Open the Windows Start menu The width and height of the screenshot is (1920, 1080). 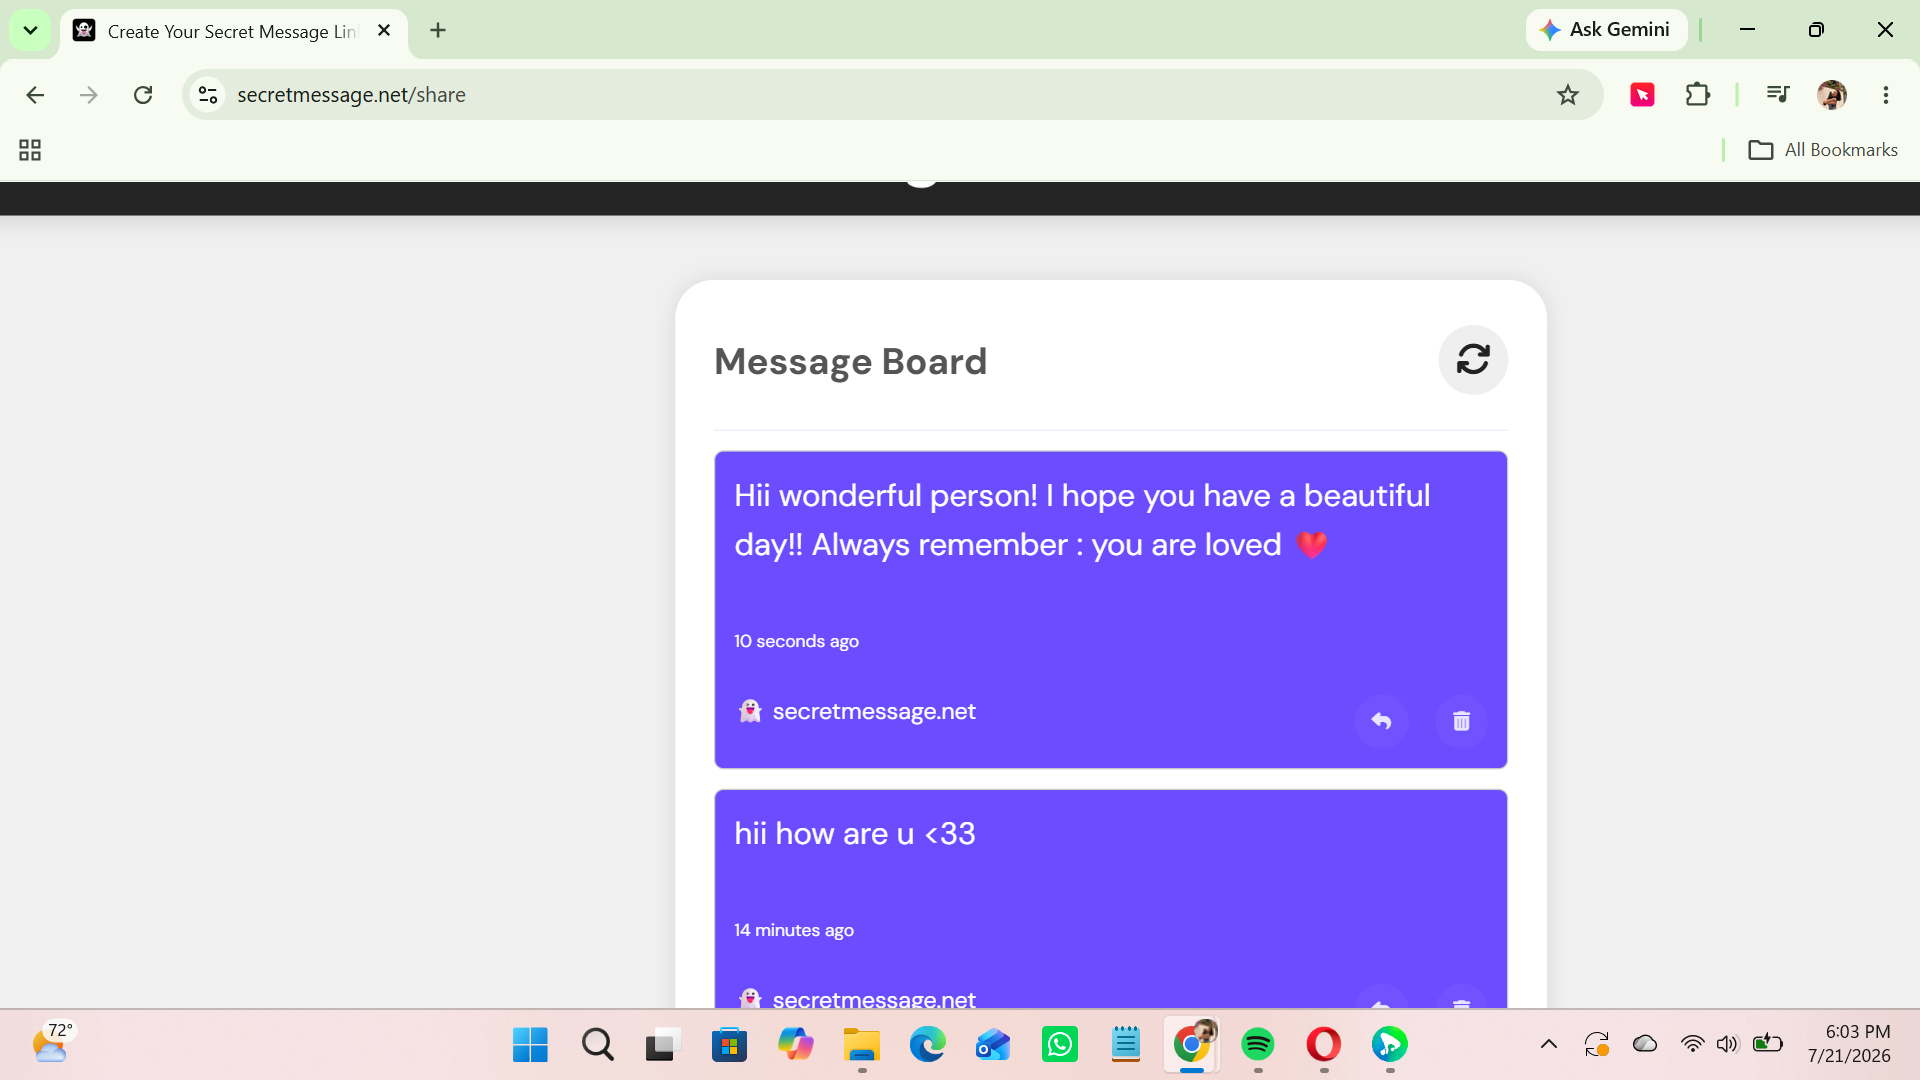pos(530,1045)
